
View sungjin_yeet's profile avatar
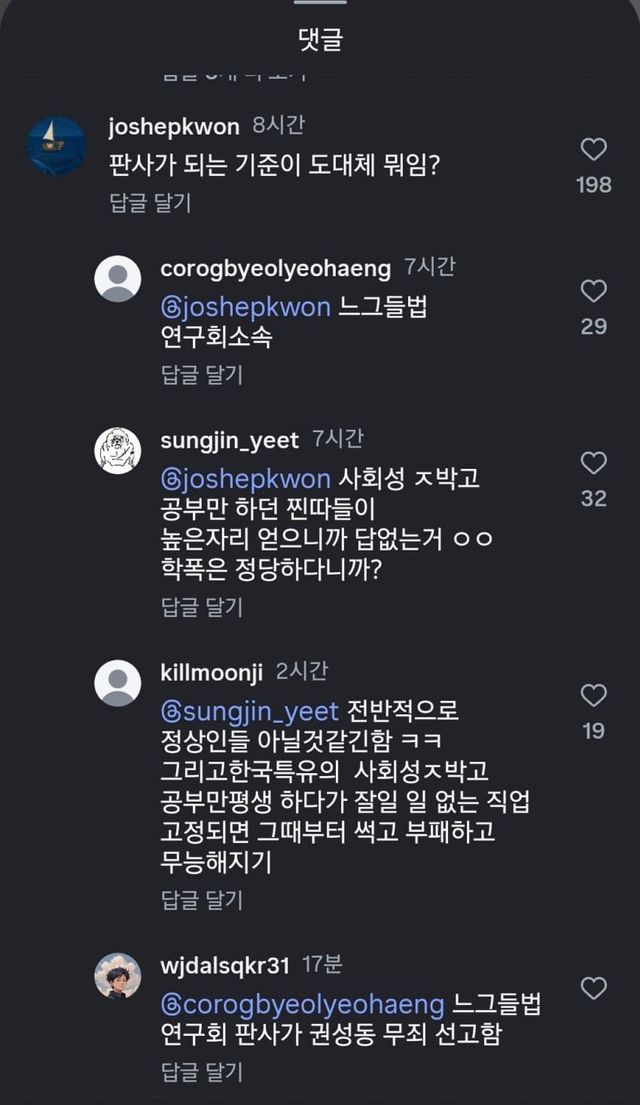click(x=118, y=450)
